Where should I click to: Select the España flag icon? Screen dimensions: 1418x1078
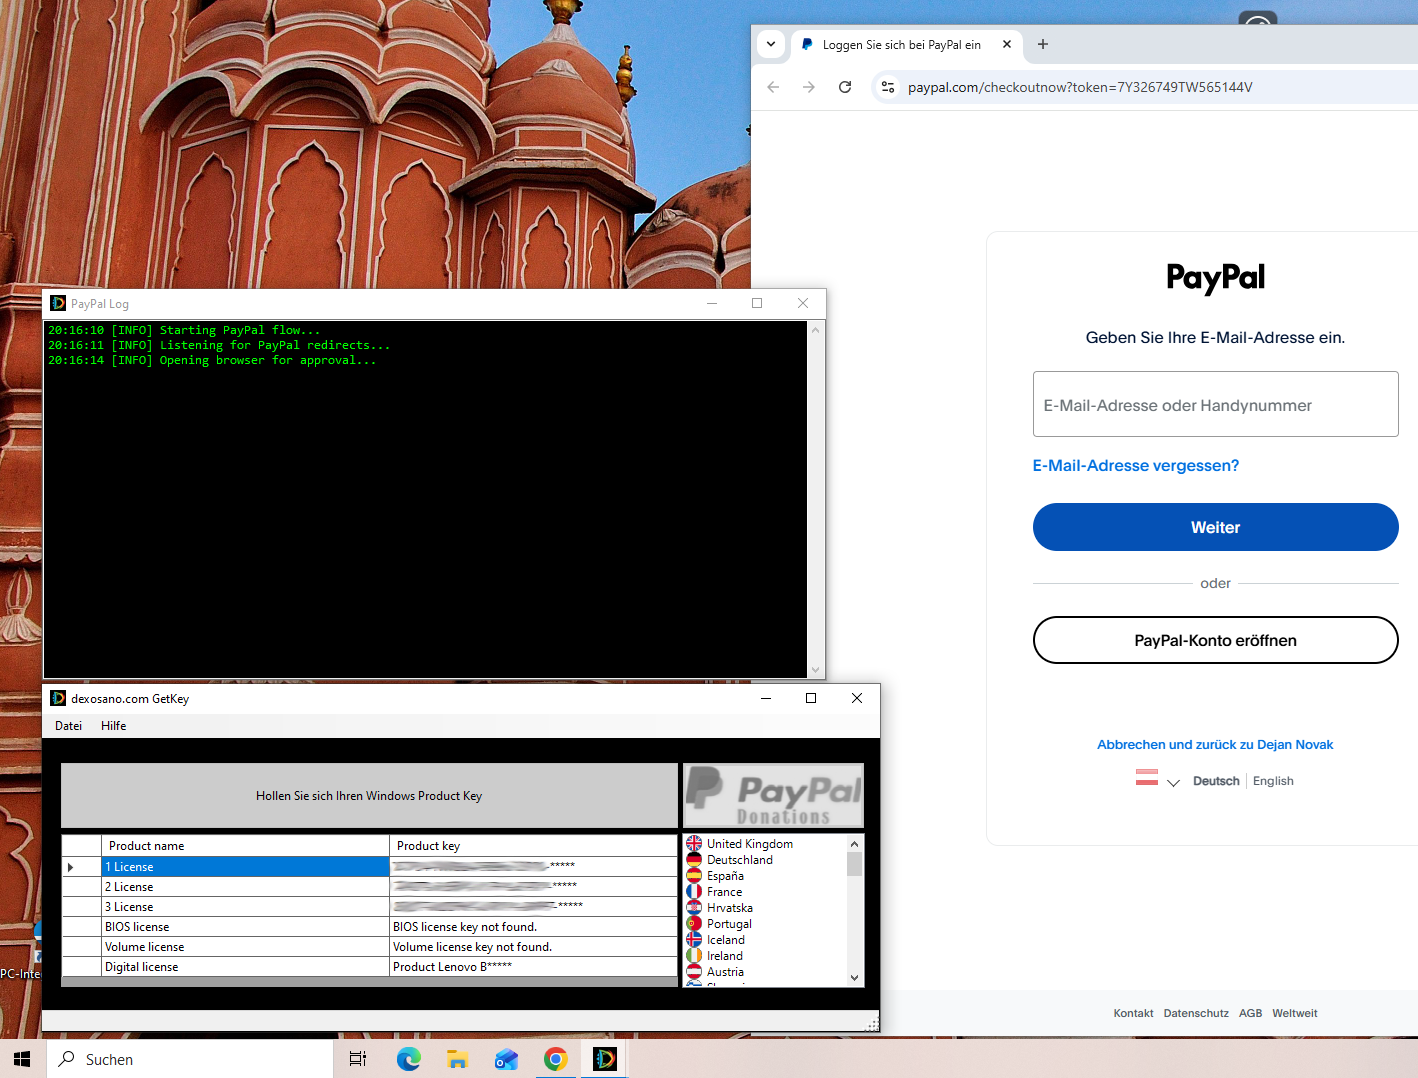click(x=694, y=875)
